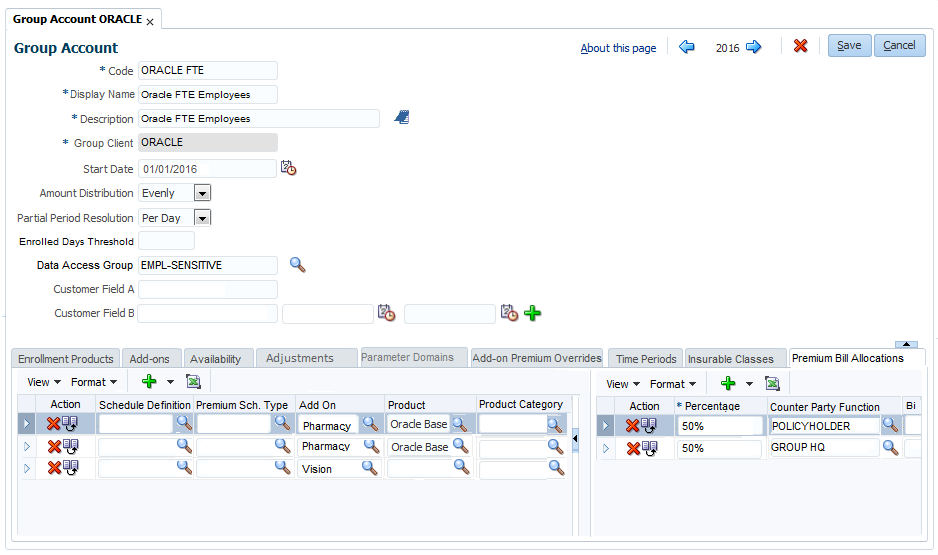Delete the Vision add-on row

(x=54, y=468)
